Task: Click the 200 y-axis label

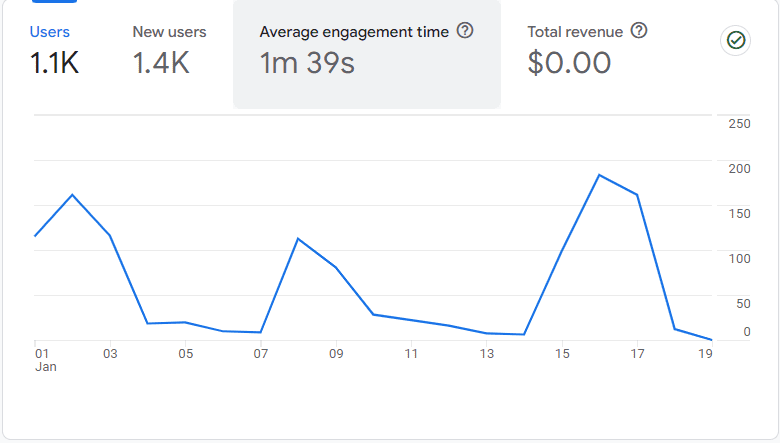Action: point(739,169)
